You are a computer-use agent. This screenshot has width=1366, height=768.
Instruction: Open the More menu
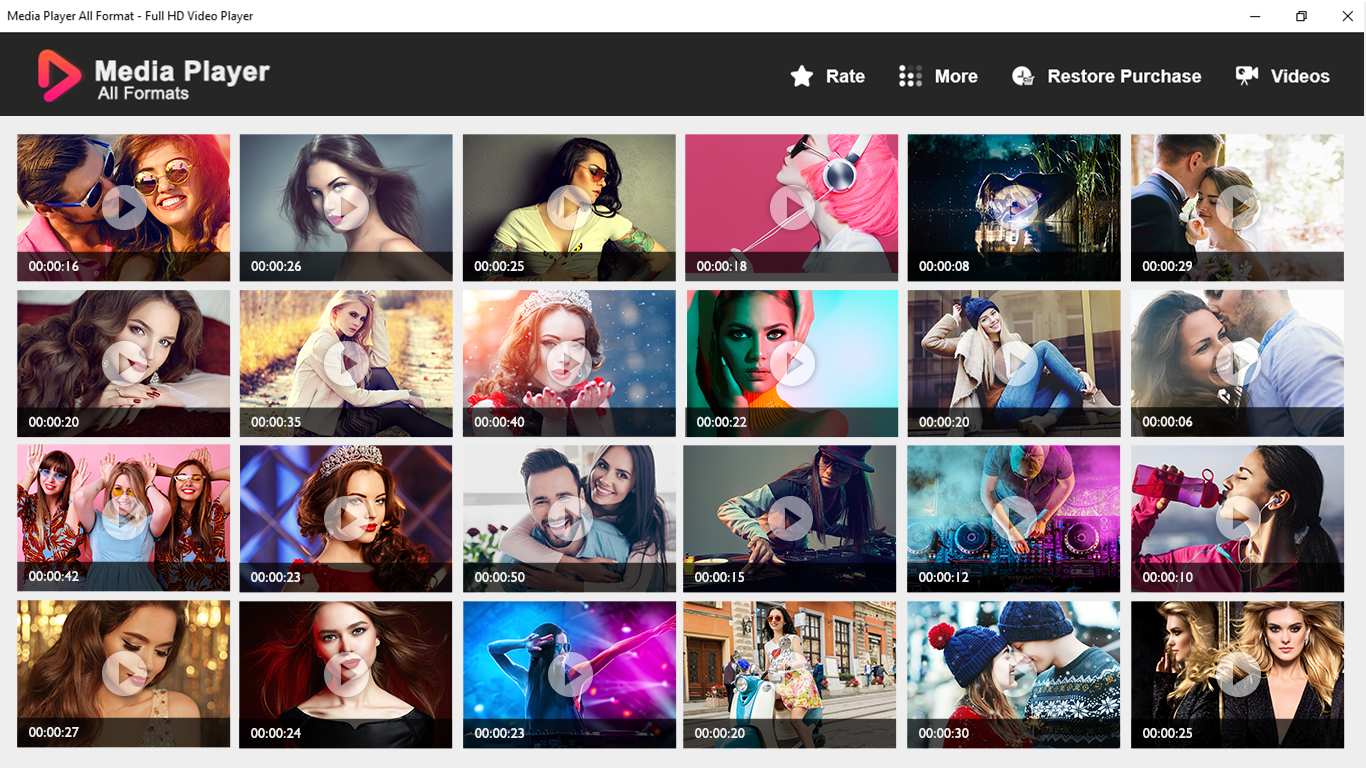click(x=955, y=75)
